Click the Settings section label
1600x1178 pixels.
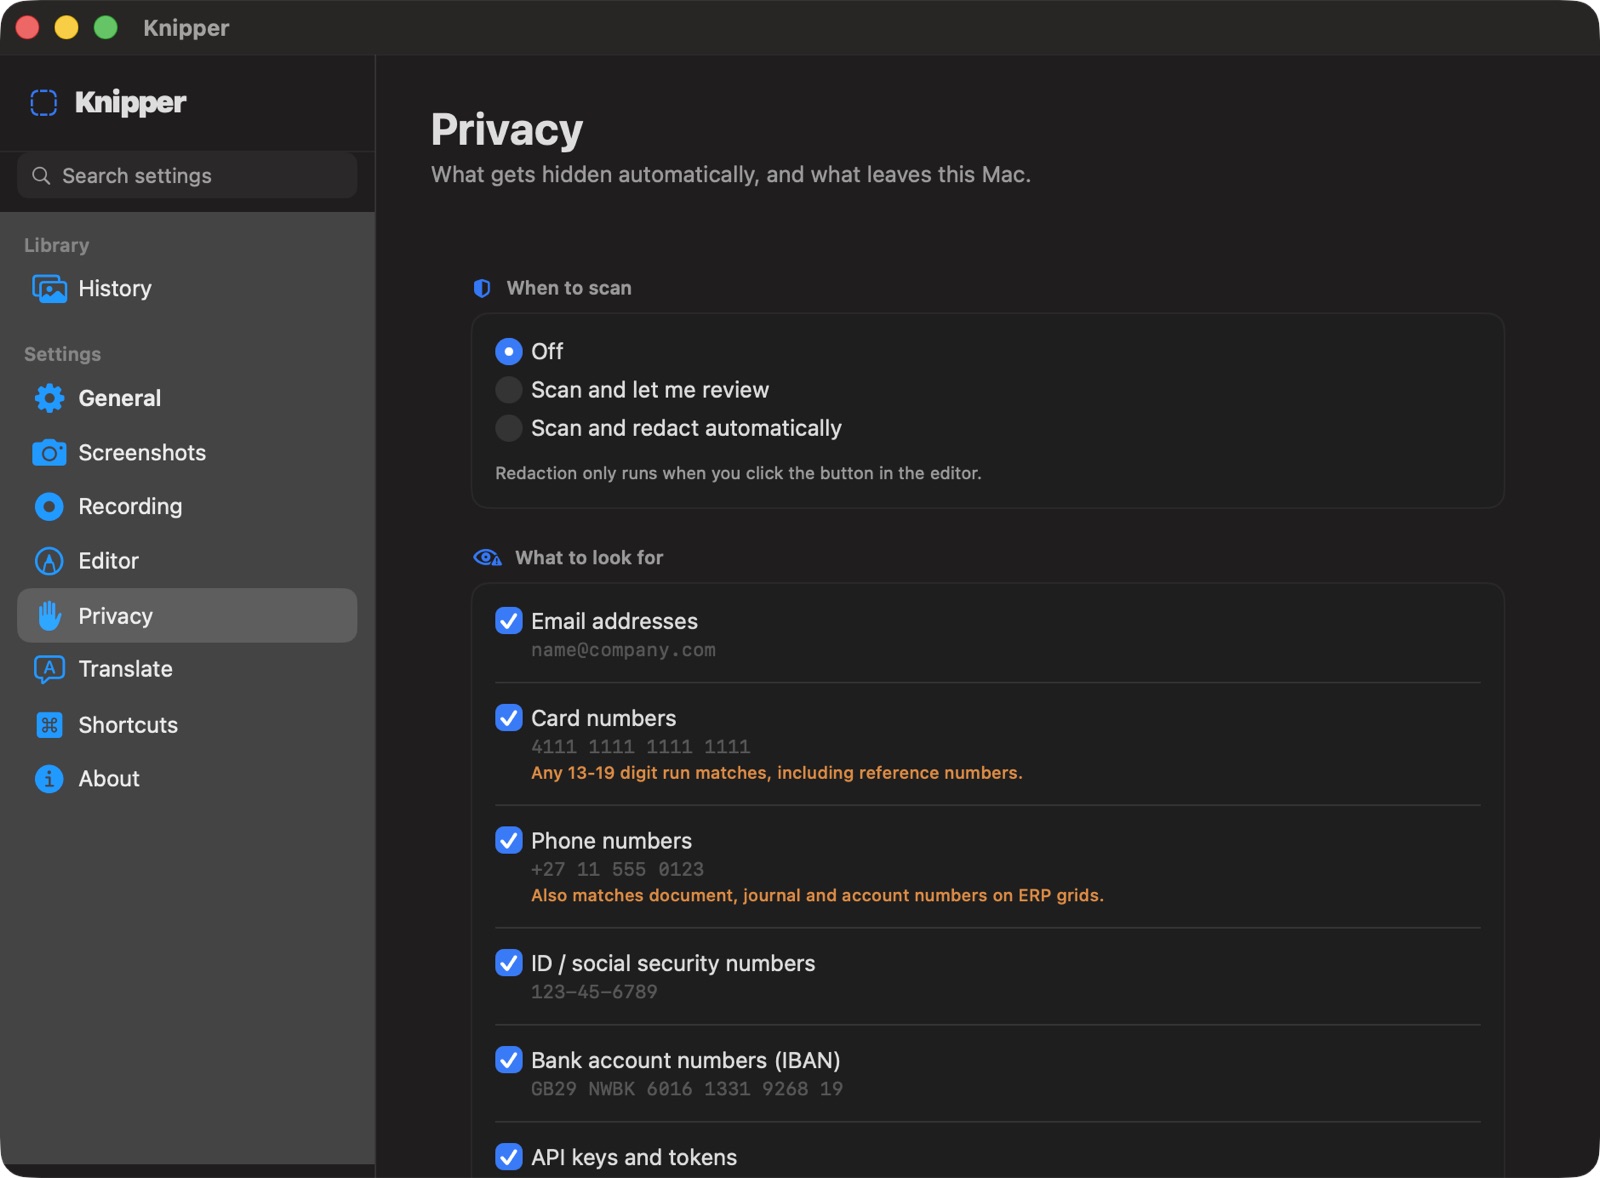(x=62, y=354)
